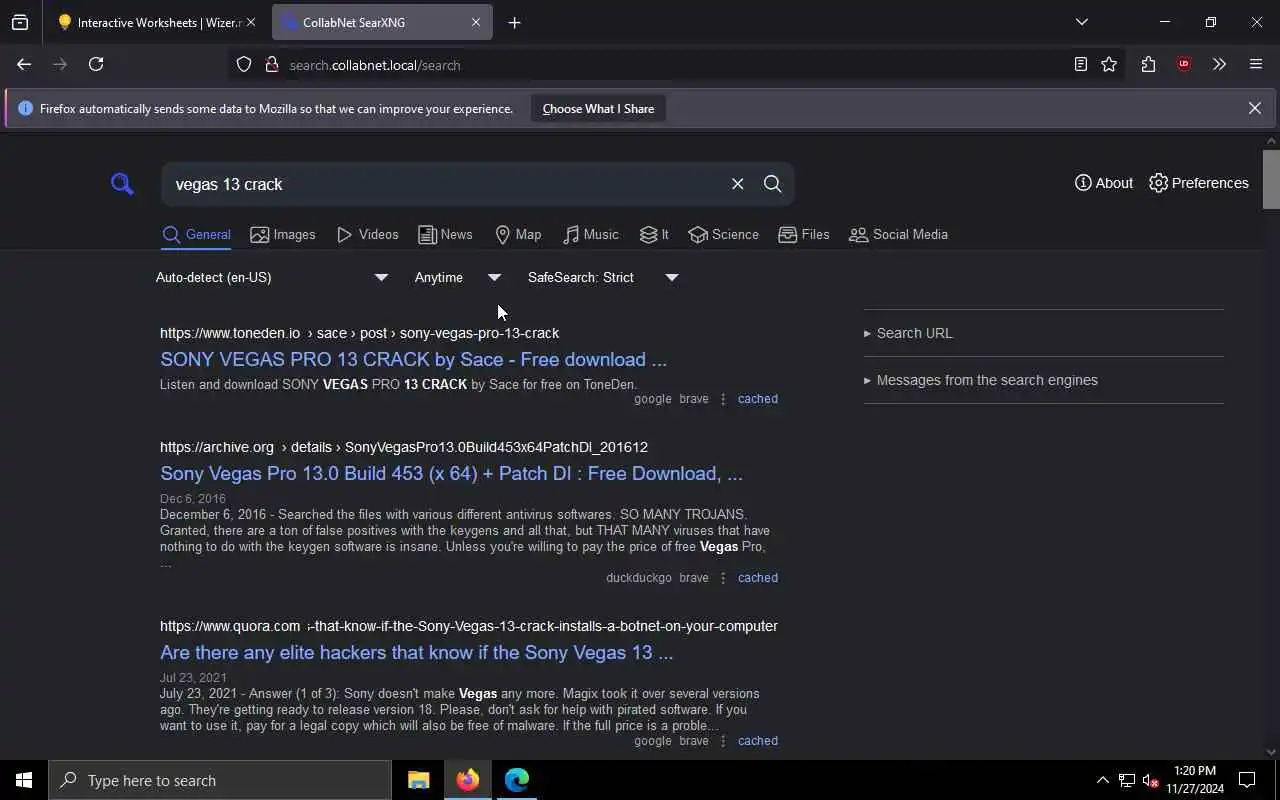The image size is (1280, 800).
Task: Open the SafeSearch Strict dropdown
Action: coord(603,277)
